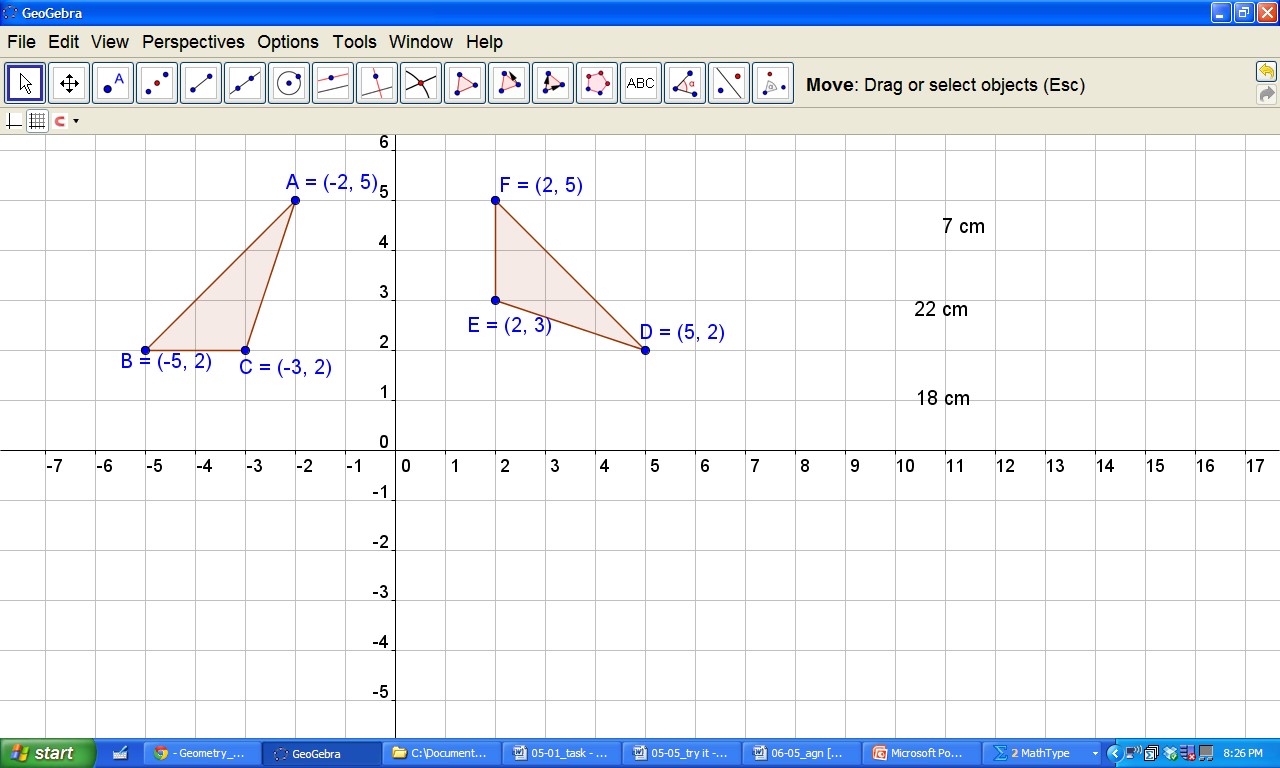Image resolution: width=1280 pixels, height=768 pixels.
Task: Click the Redo arrow icon
Action: coord(1266,94)
